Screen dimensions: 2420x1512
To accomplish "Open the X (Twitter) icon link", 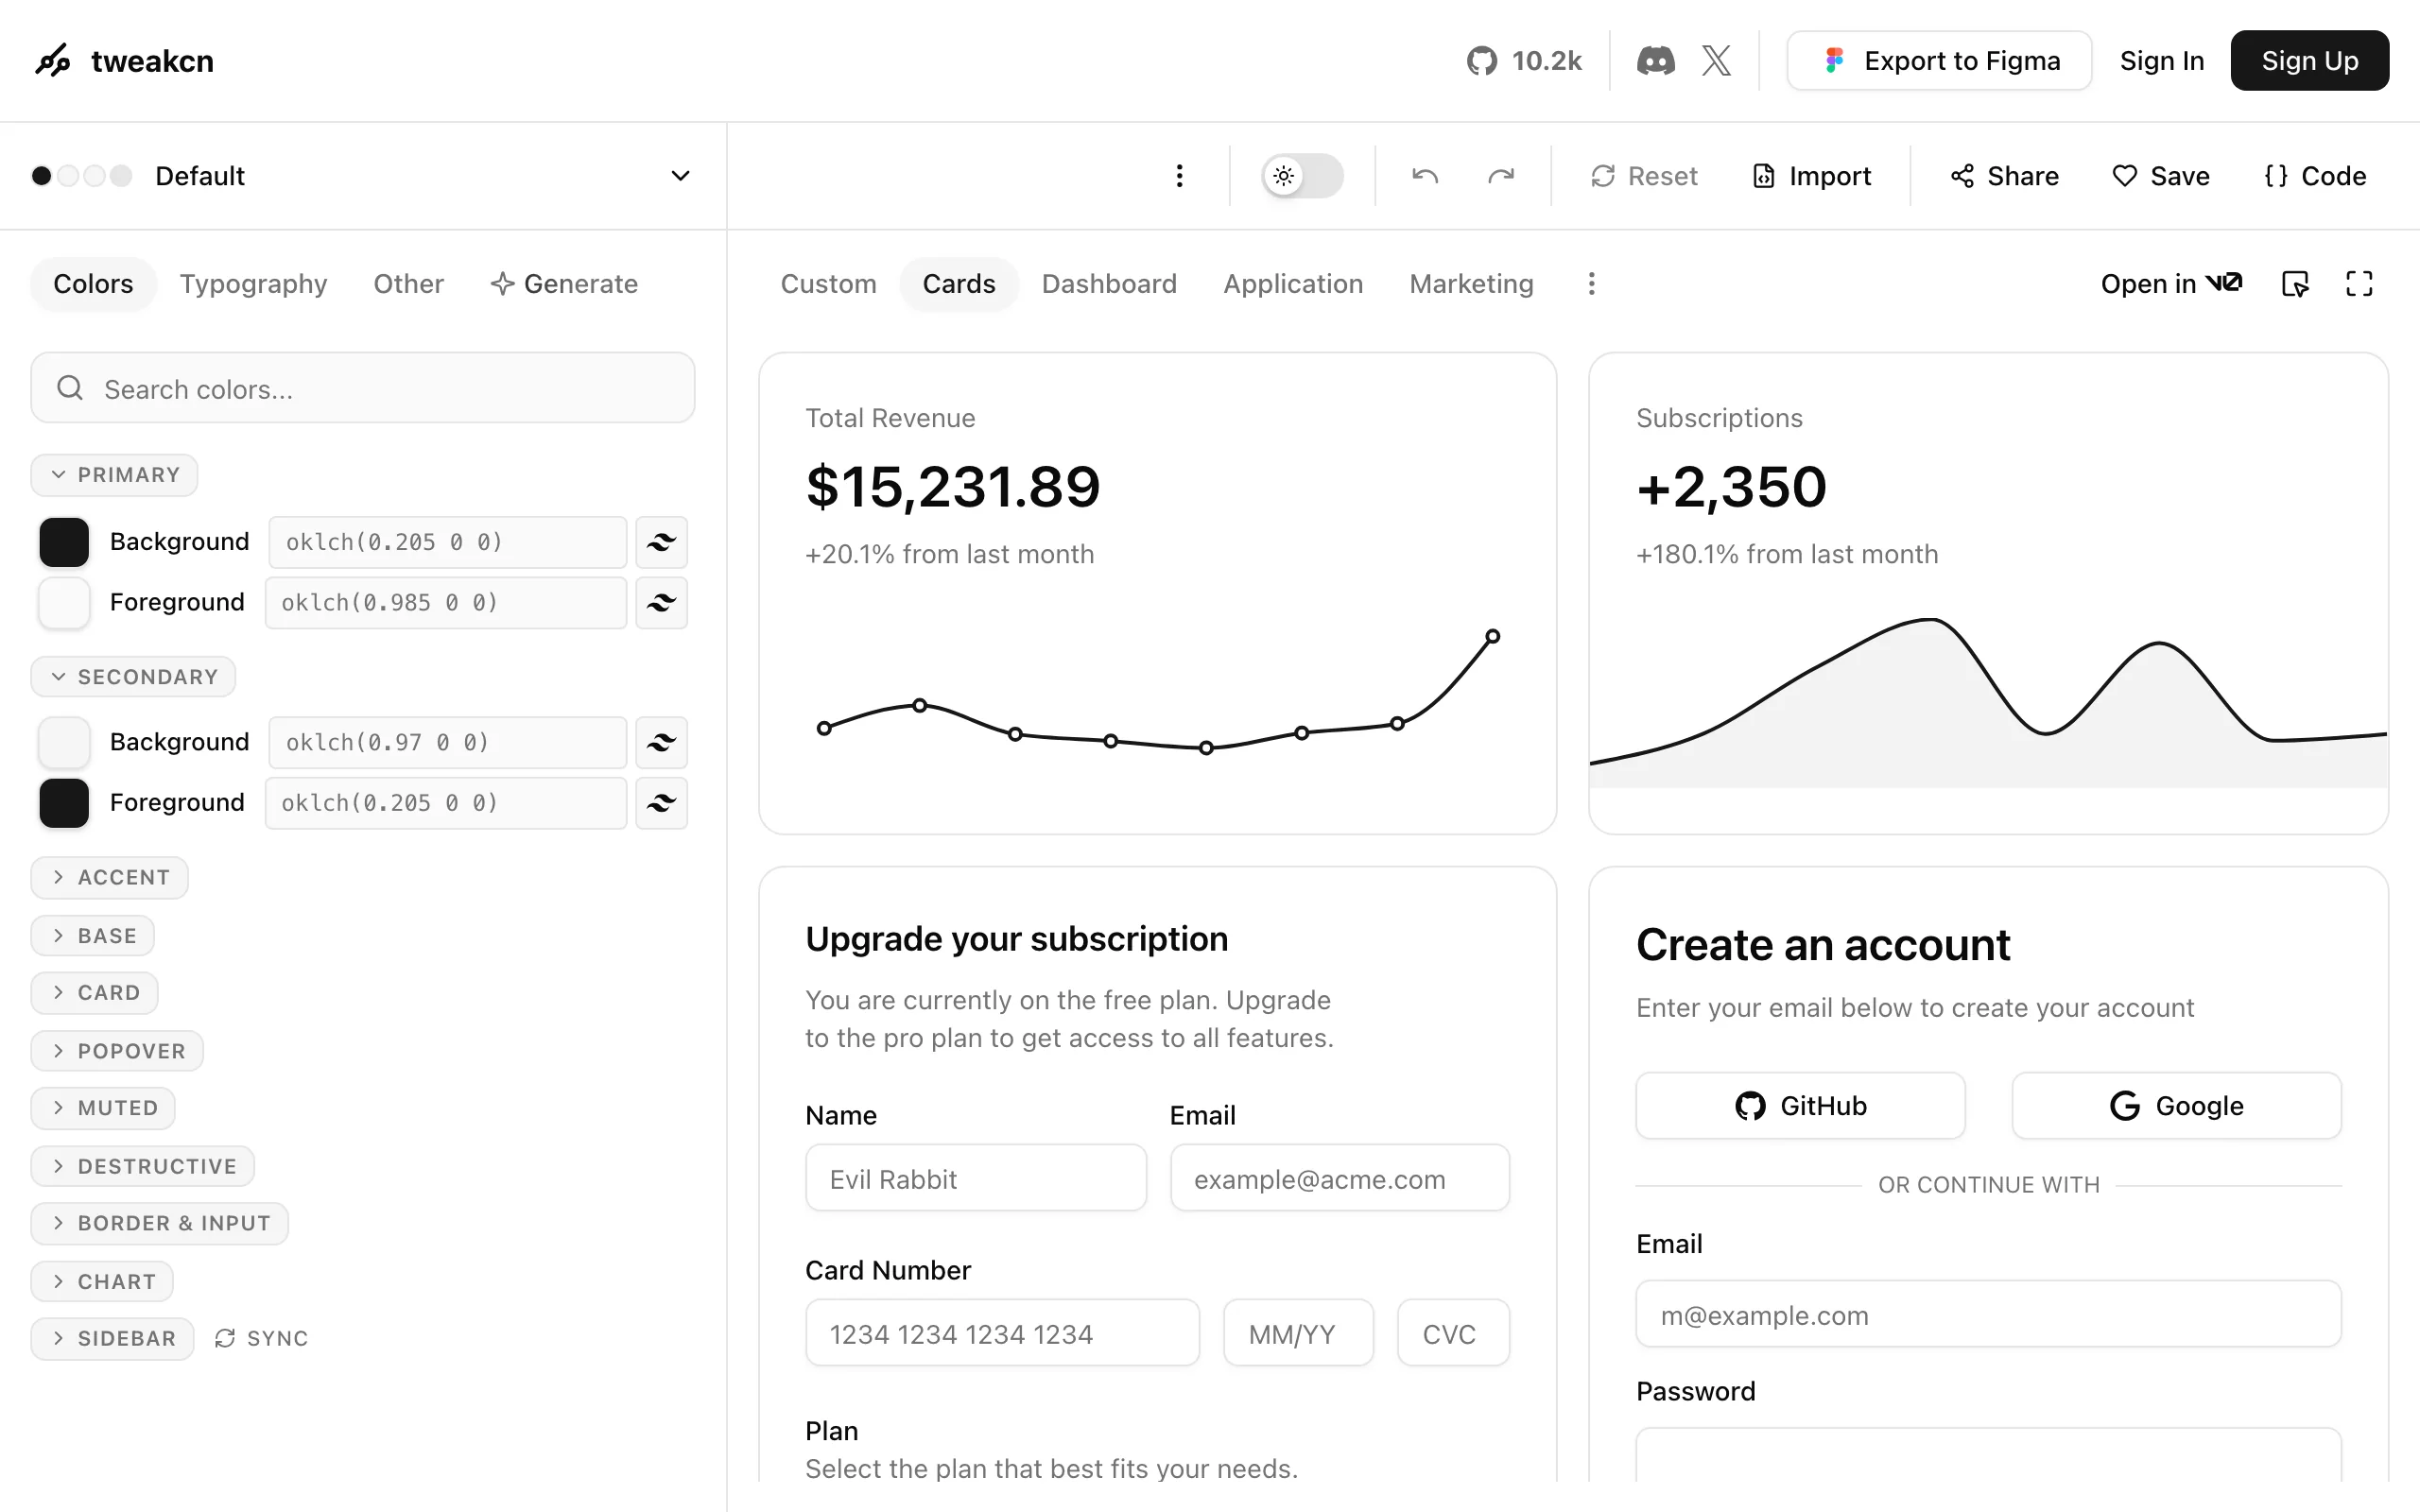I will (1716, 61).
